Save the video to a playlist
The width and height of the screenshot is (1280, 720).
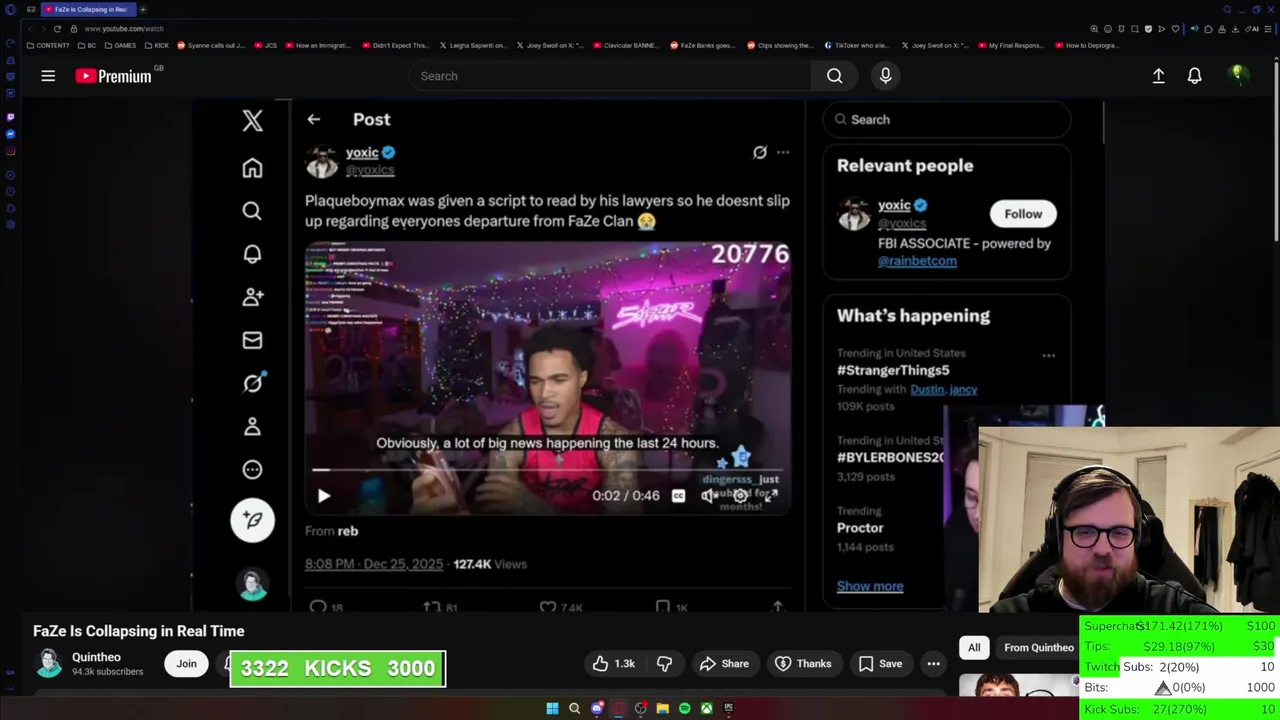[880, 664]
